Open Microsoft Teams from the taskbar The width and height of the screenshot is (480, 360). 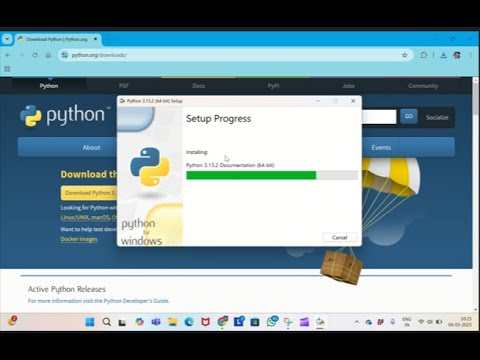pos(156,322)
